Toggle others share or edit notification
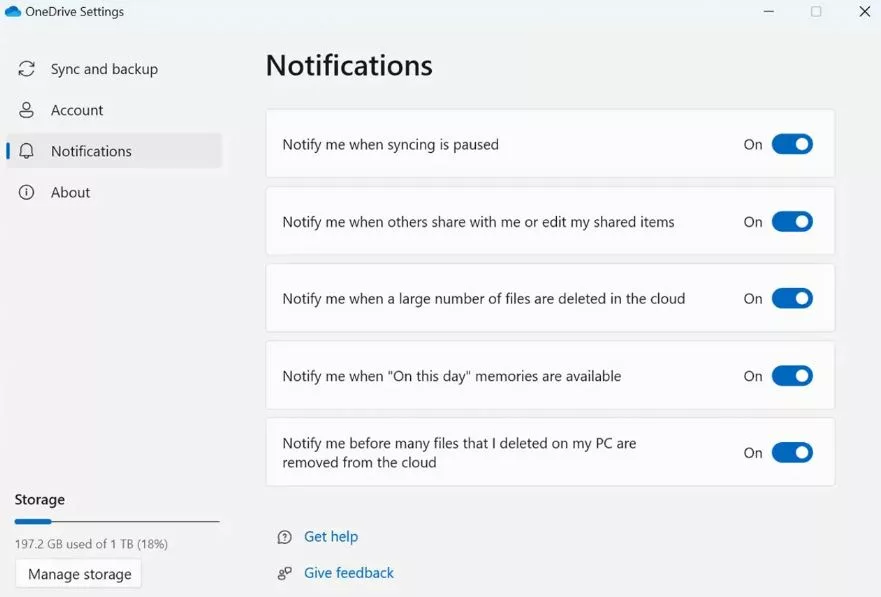881x597 pixels. click(x=792, y=222)
